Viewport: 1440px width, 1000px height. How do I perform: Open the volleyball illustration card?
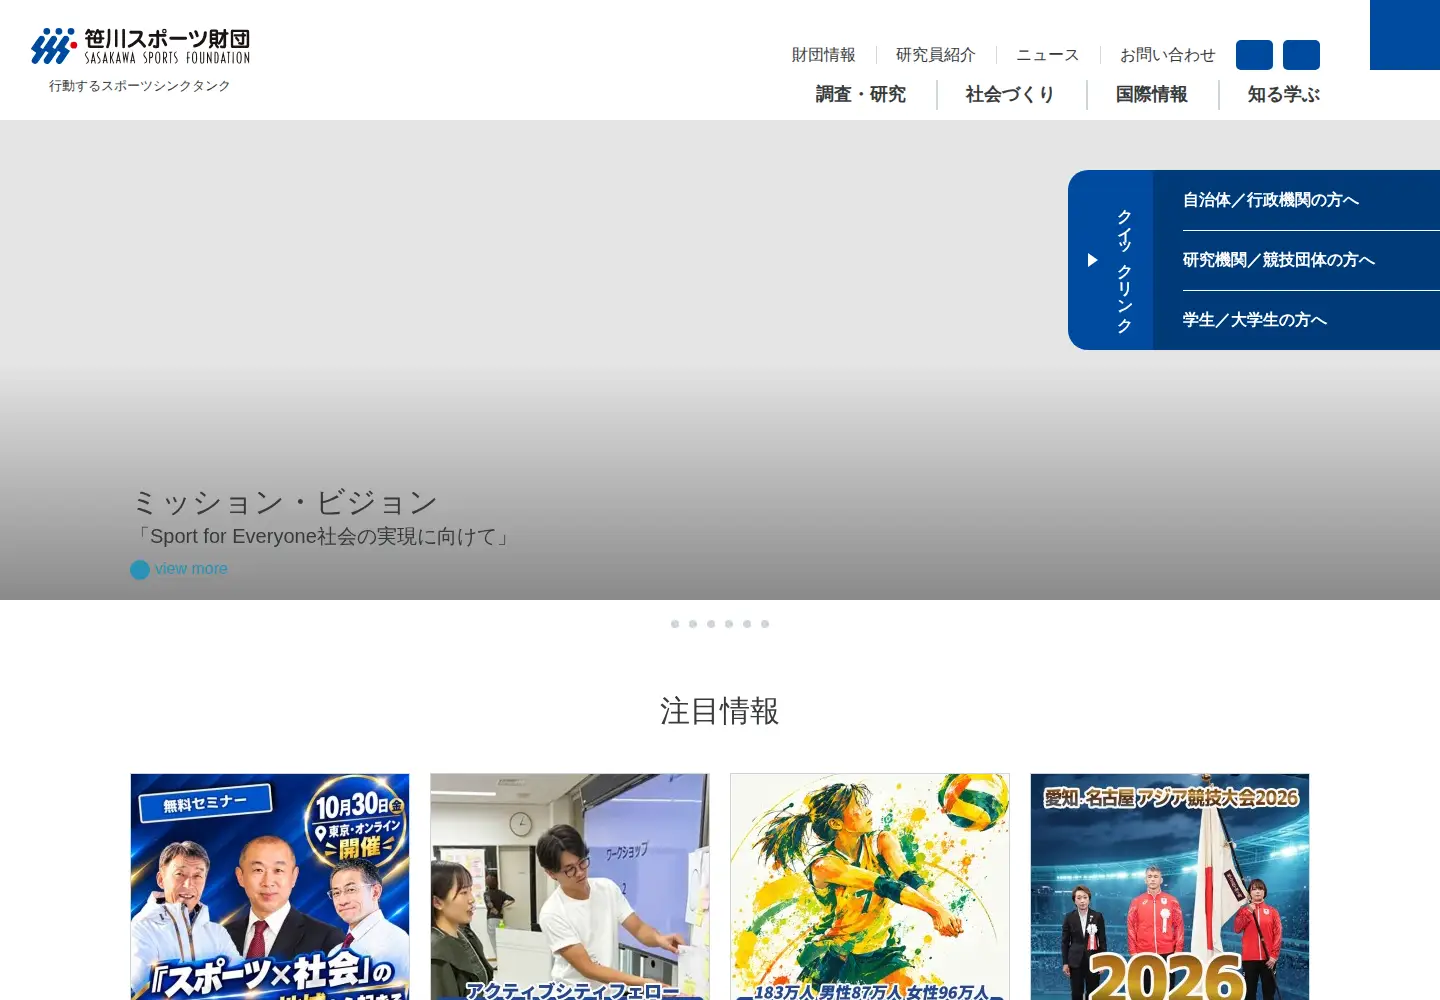click(x=870, y=887)
